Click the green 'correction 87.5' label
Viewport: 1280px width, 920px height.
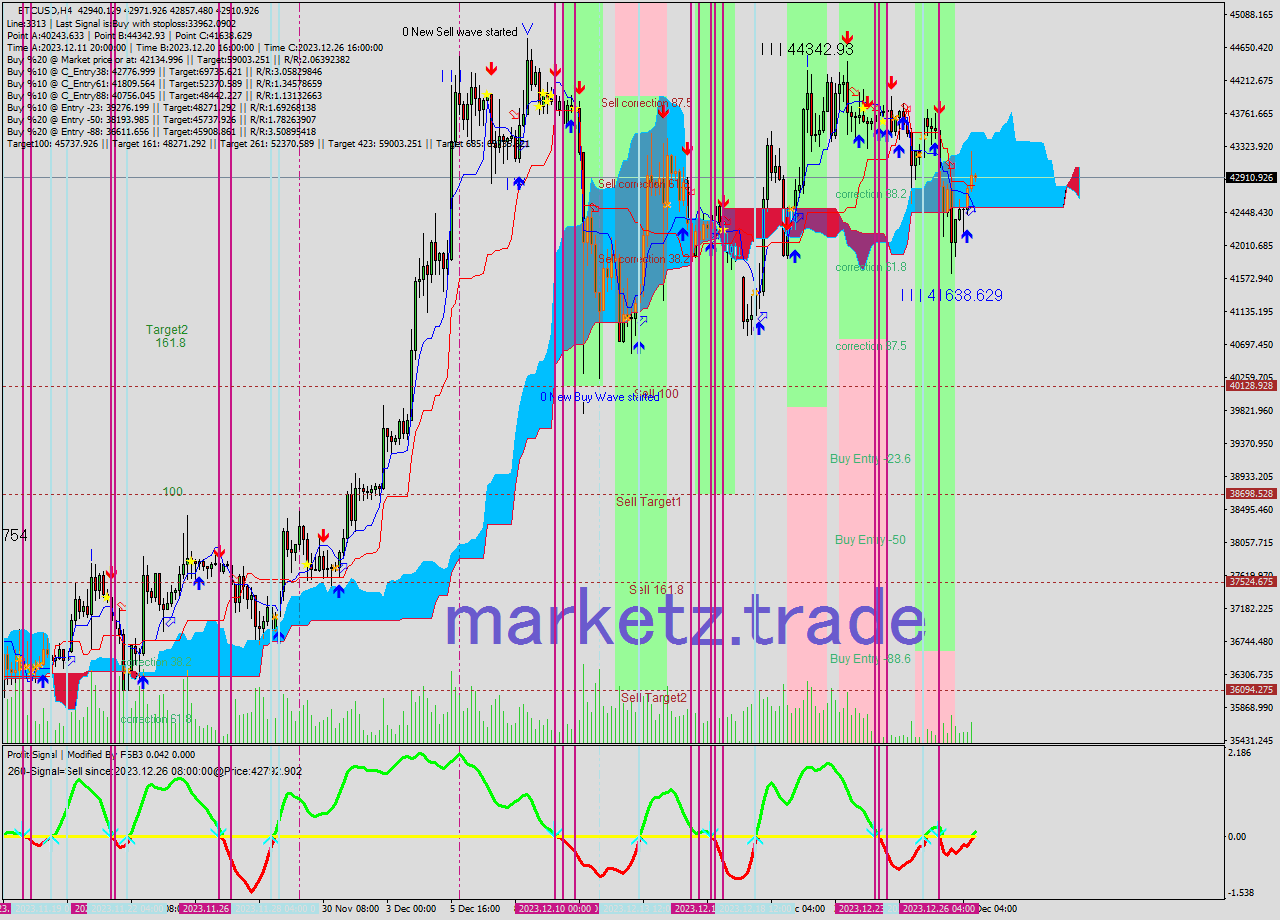click(x=871, y=346)
